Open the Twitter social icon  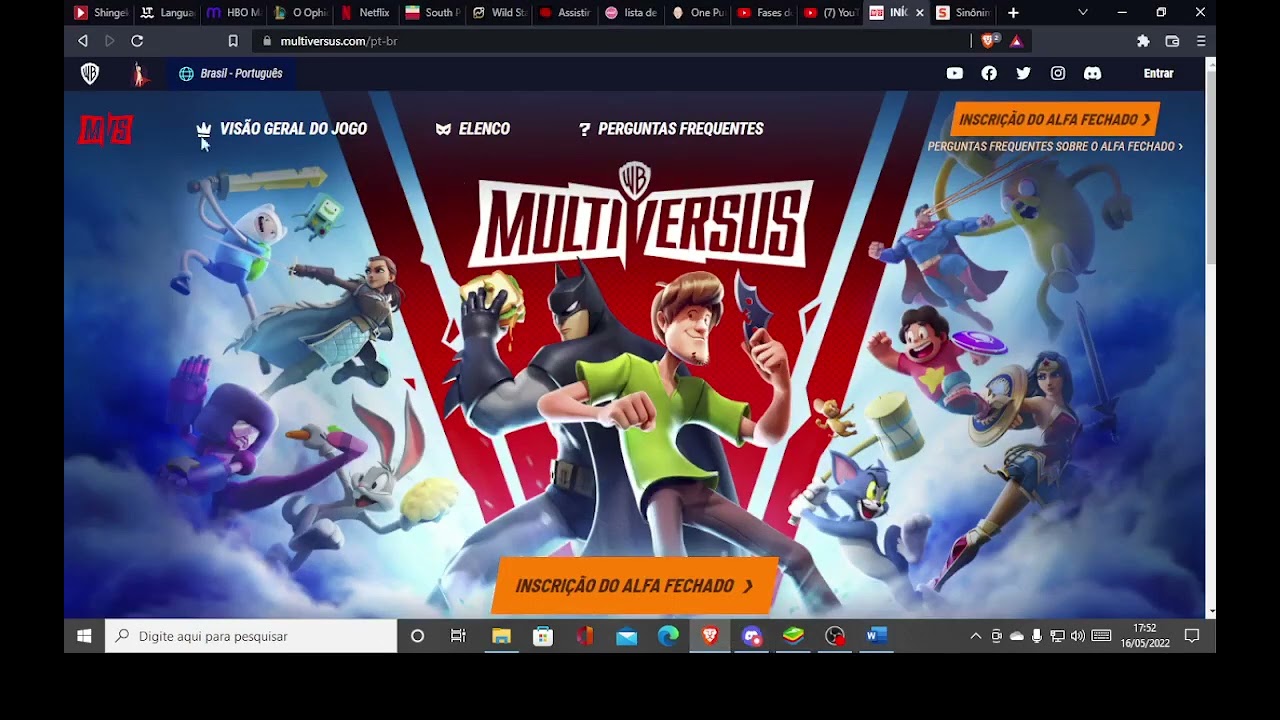coord(1023,73)
